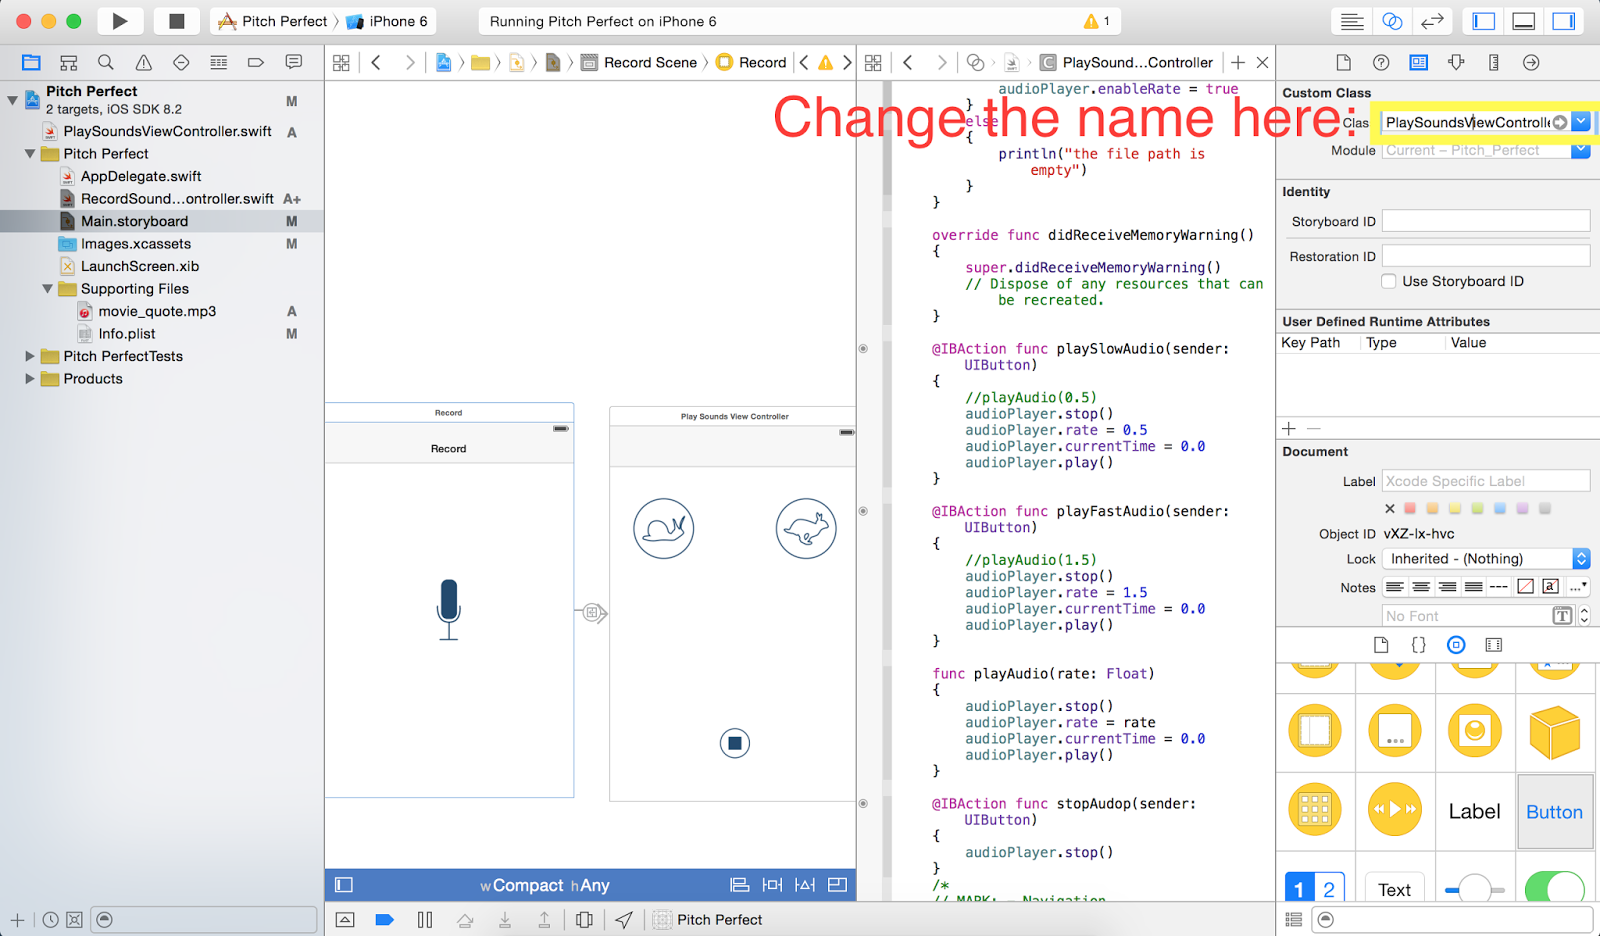The width and height of the screenshot is (1600, 936).
Task: Run the app with the Play button
Action: click(118, 20)
